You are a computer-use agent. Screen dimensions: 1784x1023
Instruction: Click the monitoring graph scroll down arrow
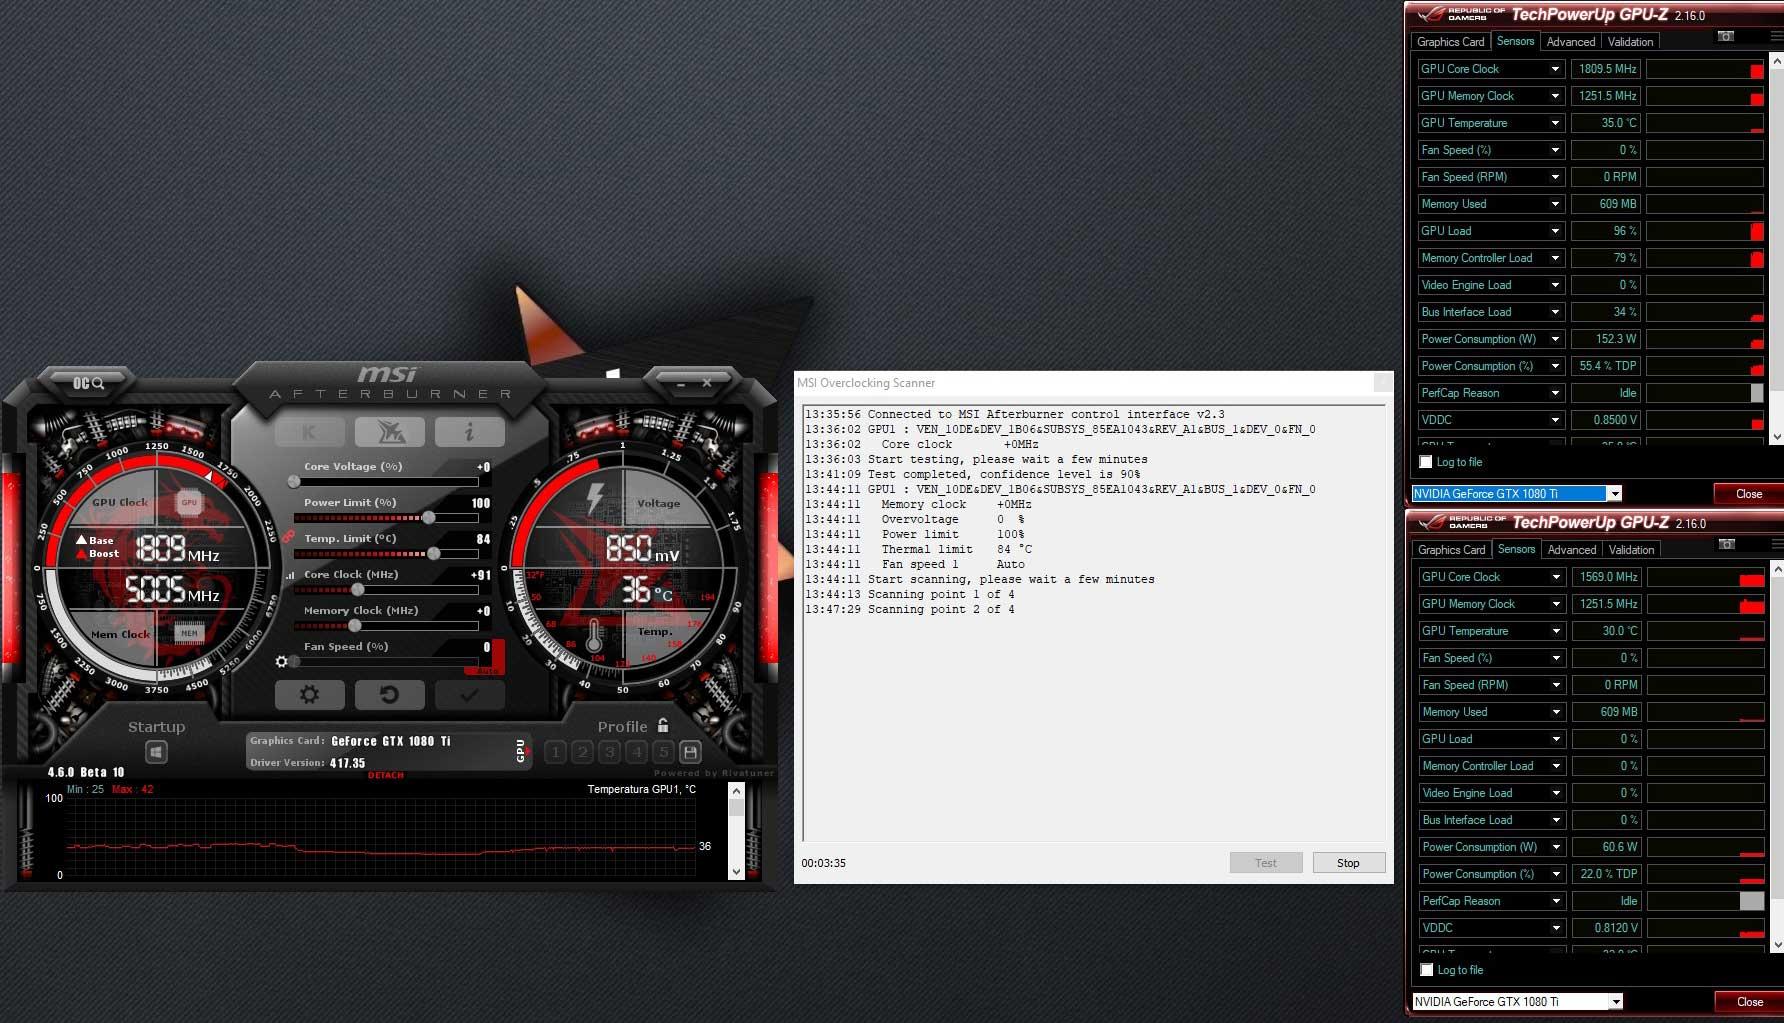click(x=737, y=872)
